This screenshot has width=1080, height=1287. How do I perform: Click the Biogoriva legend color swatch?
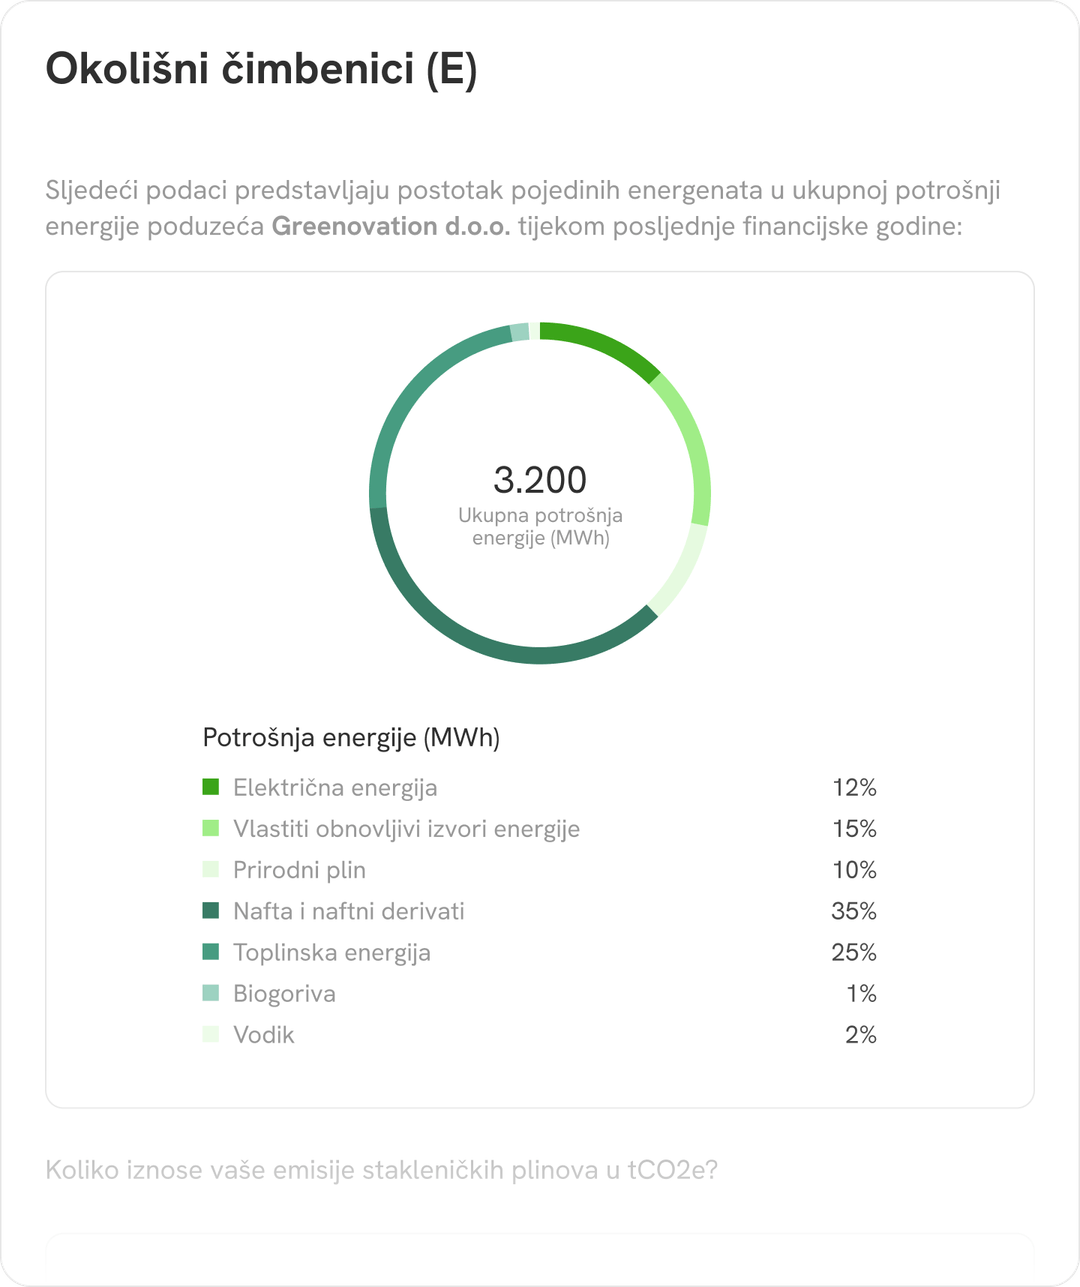[x=210, y=993]
